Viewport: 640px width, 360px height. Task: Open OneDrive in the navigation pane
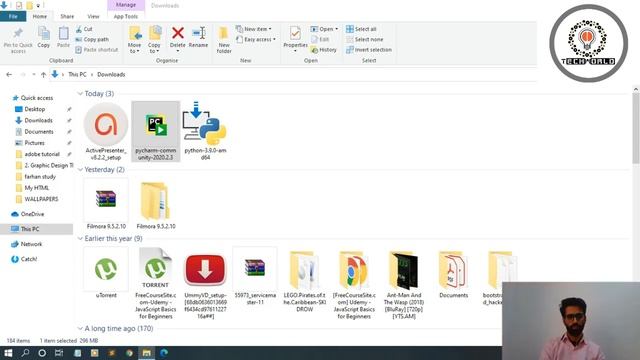point(32,214)
